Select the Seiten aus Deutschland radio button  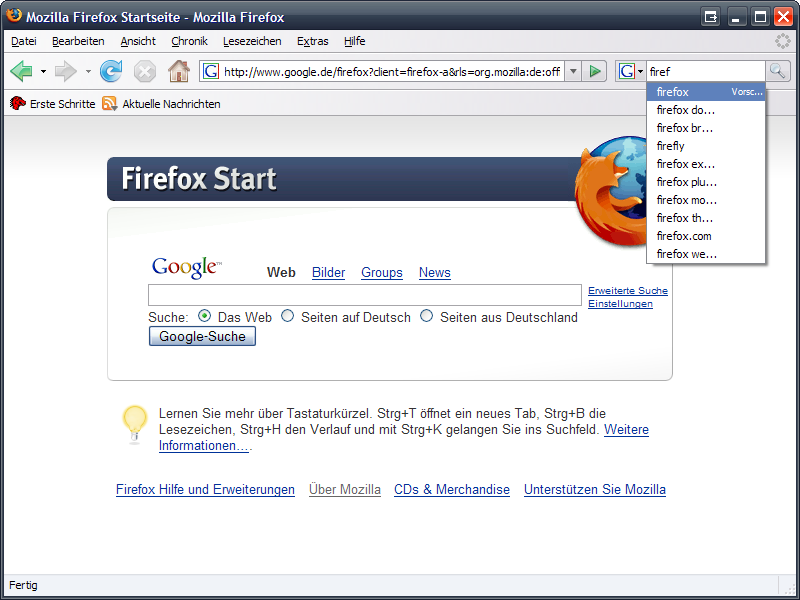427,316
